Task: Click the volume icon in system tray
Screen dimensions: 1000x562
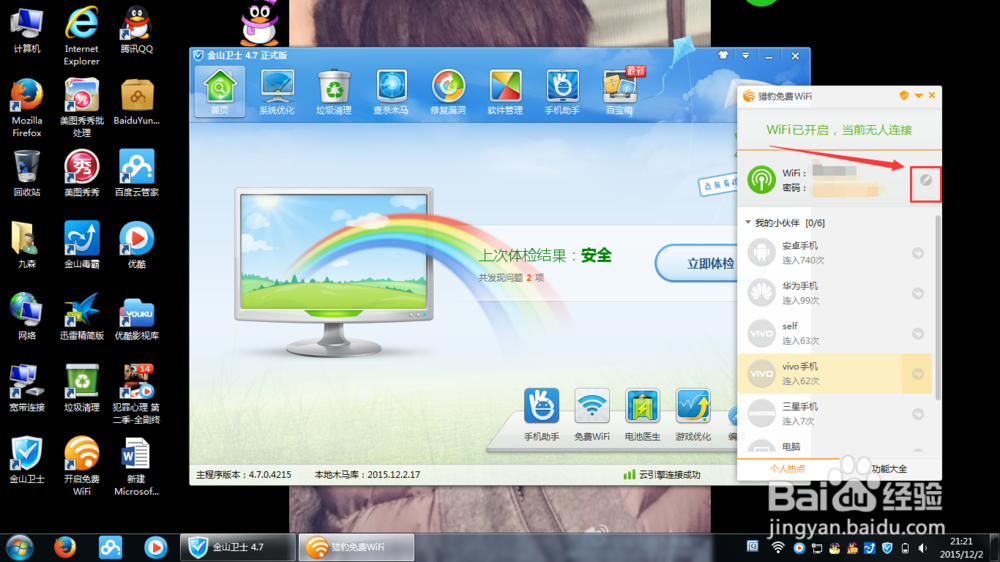Action: 922,548
